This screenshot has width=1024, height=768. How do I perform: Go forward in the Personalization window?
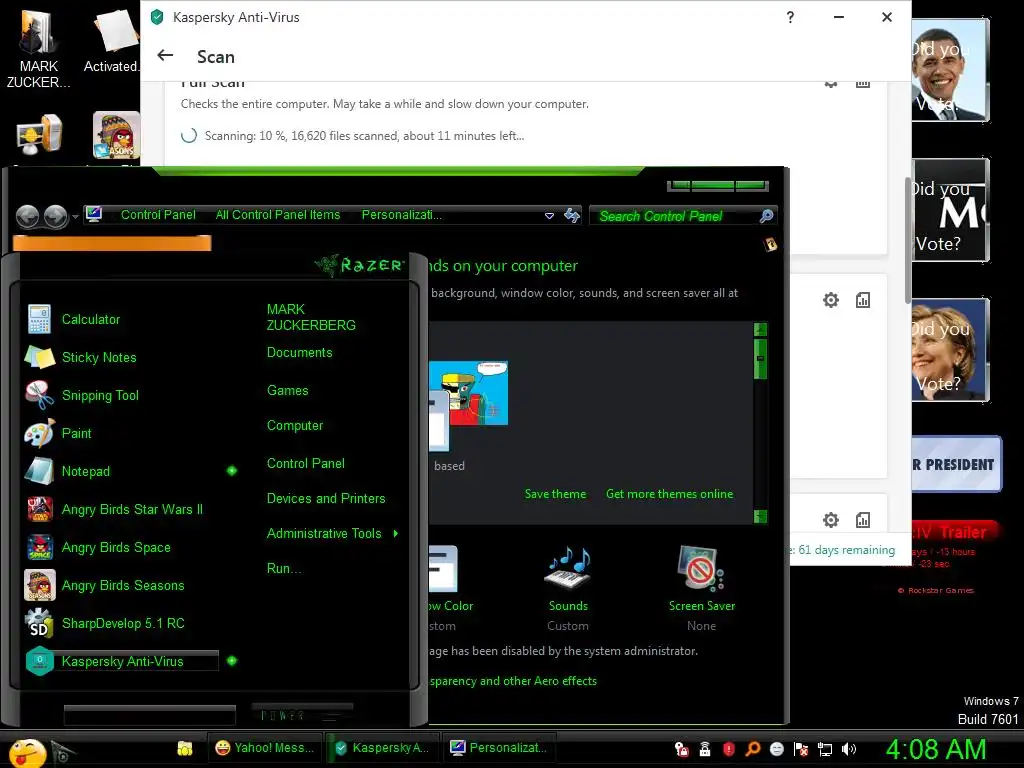[56, 216]
